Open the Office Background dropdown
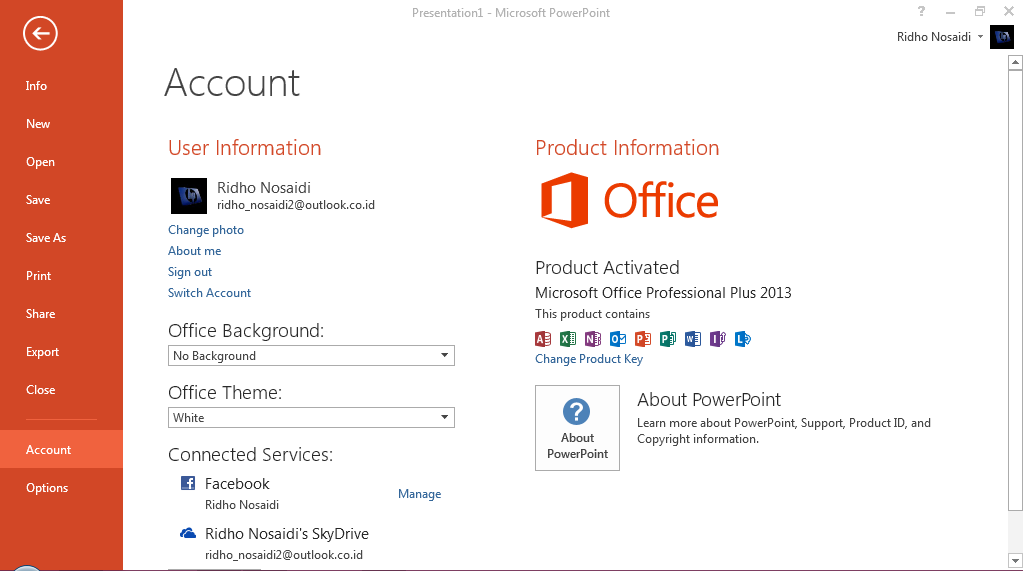Image resolution: width=1023 pixels, height=571 pixels. point(311,356)
